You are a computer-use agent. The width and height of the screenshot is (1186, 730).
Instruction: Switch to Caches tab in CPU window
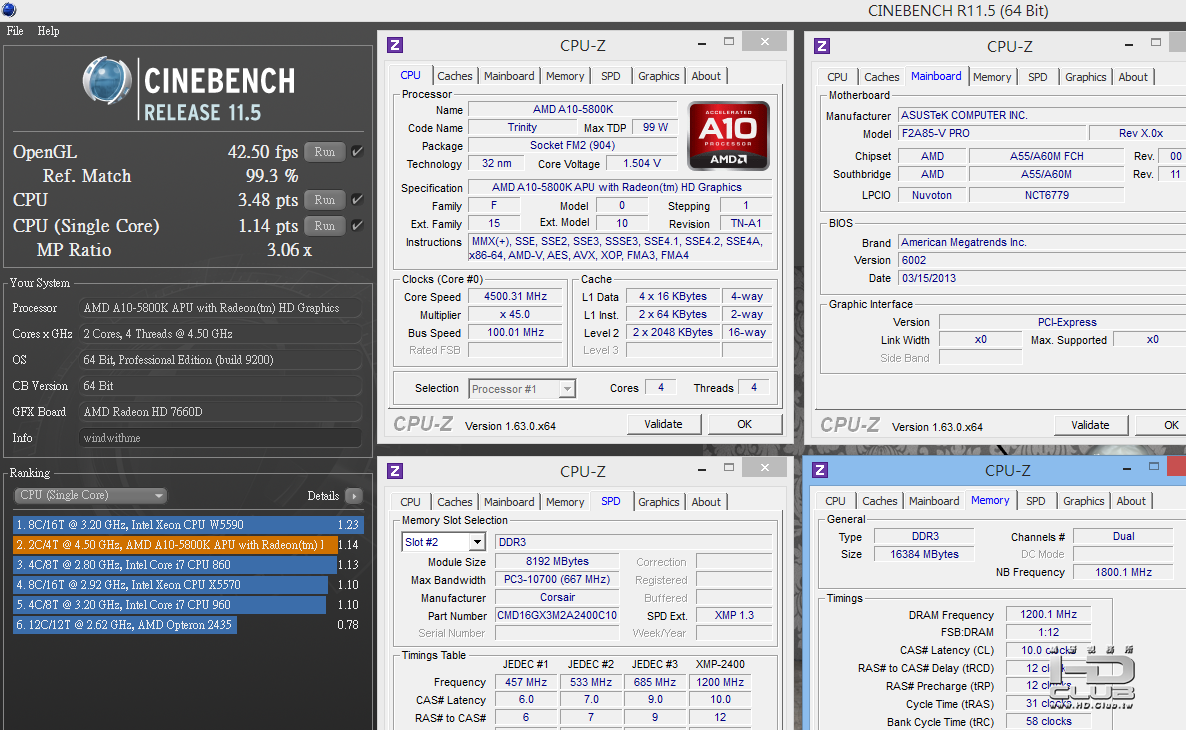tap(455, 76)
